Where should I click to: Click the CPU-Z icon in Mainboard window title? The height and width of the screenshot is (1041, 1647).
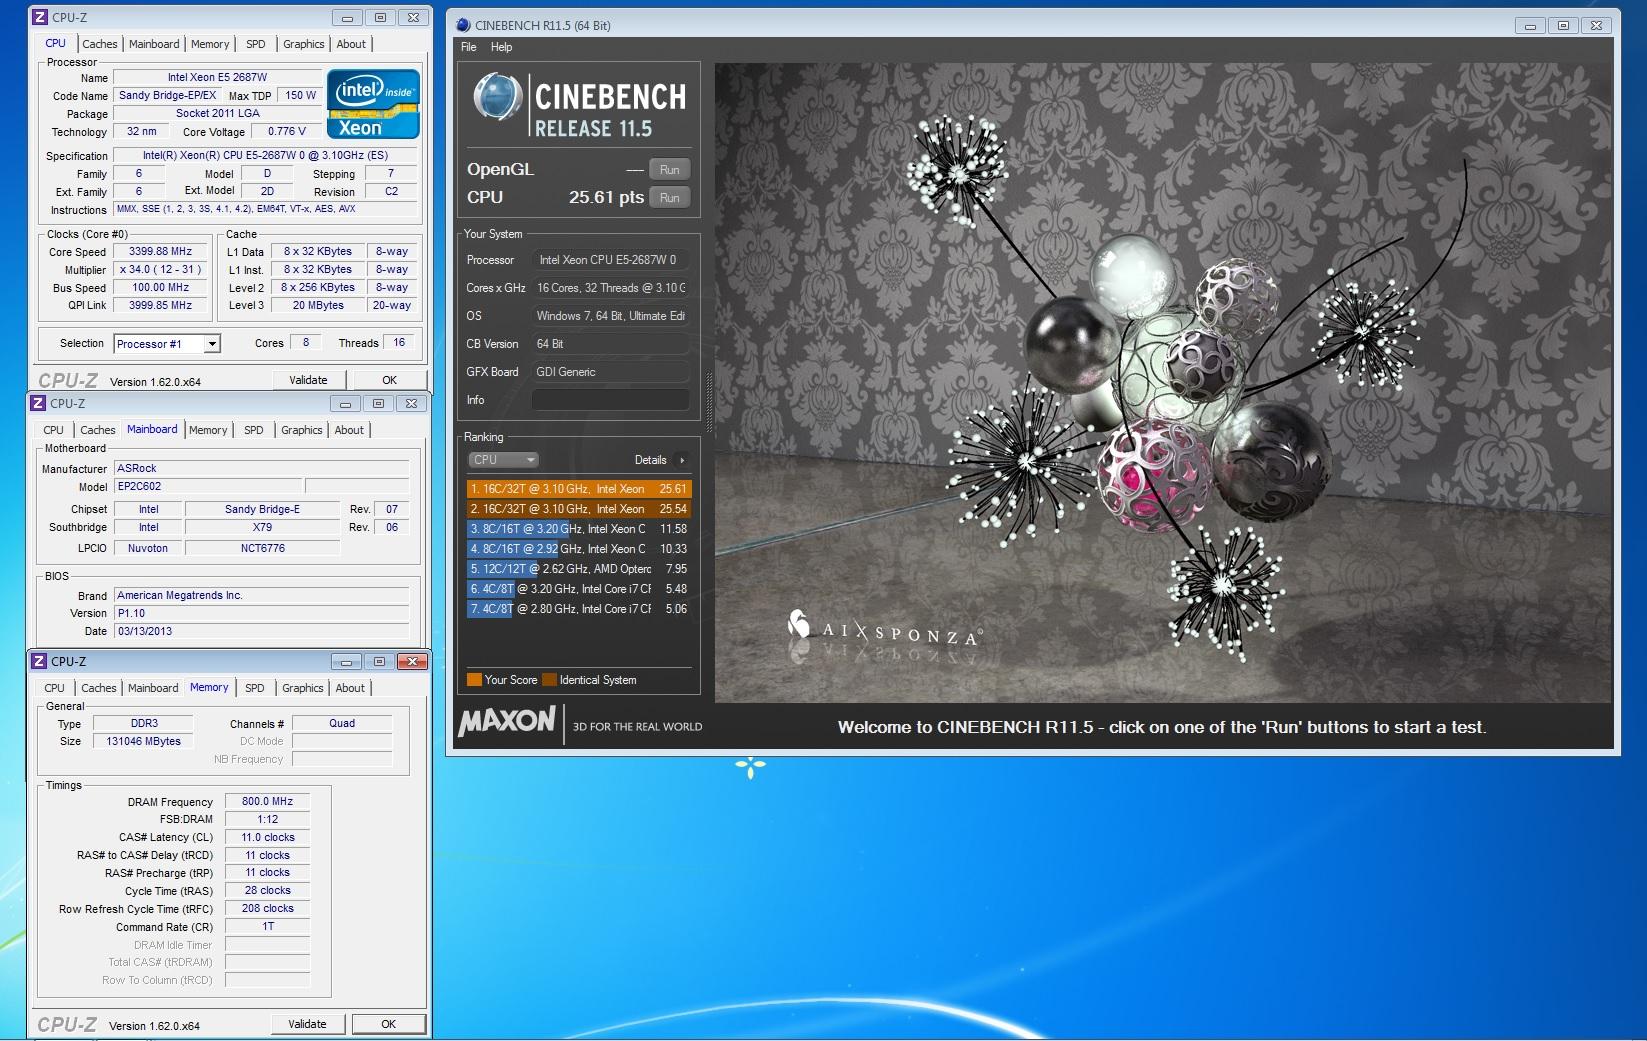point(38,403)
